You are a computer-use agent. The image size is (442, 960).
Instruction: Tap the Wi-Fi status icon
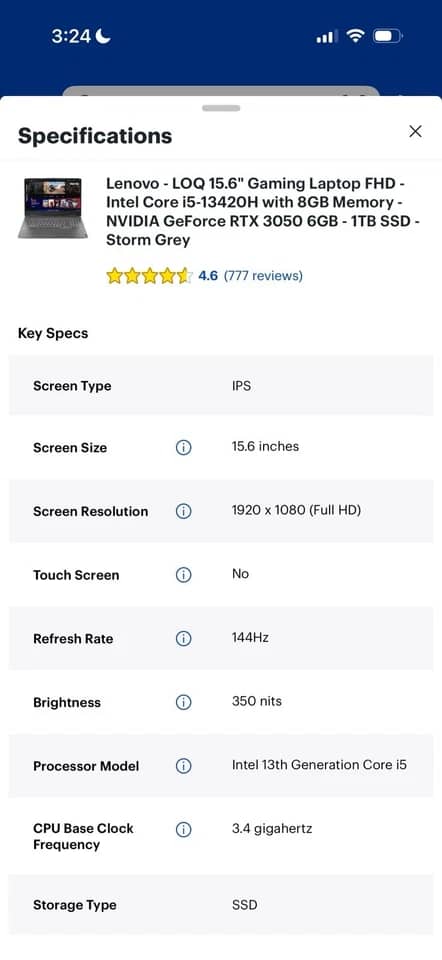(x=355, y=36)
